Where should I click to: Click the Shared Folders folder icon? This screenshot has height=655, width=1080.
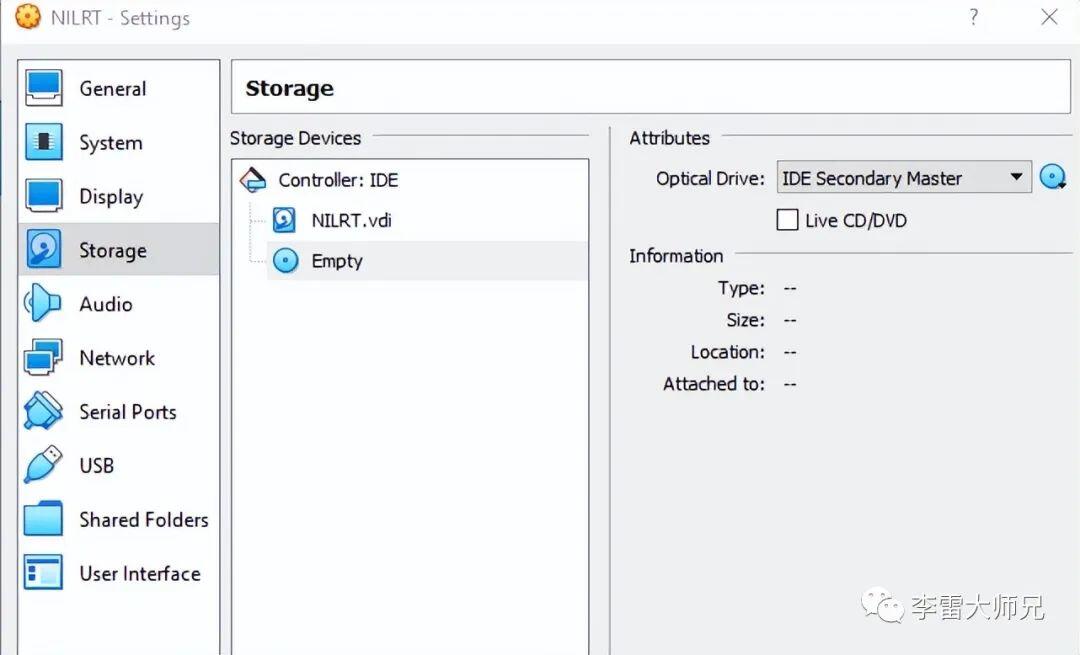click(x=44, y=519)
